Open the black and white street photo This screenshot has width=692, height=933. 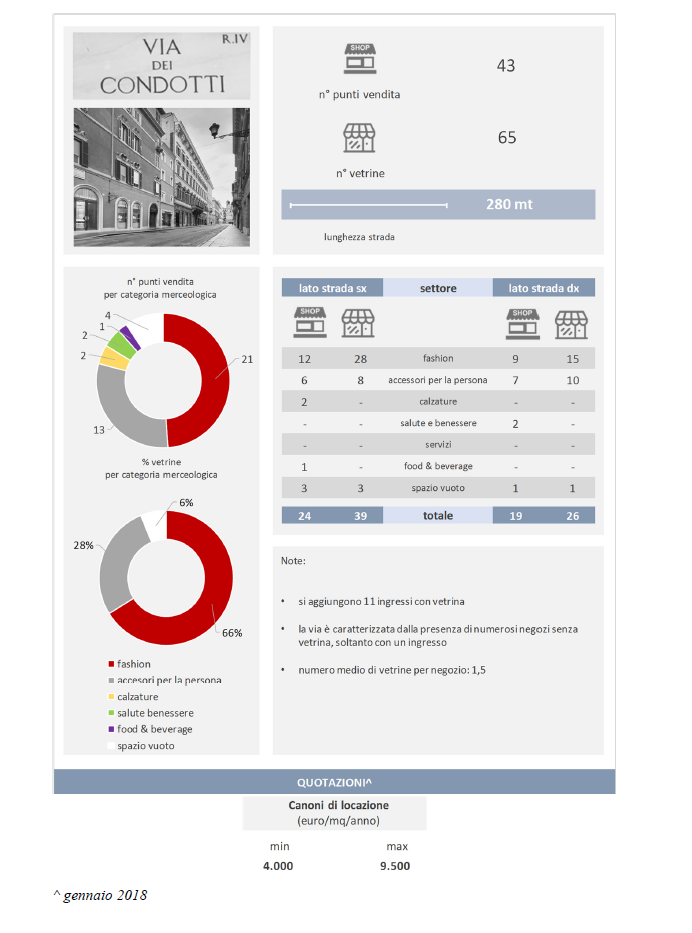tap(162, 177)
